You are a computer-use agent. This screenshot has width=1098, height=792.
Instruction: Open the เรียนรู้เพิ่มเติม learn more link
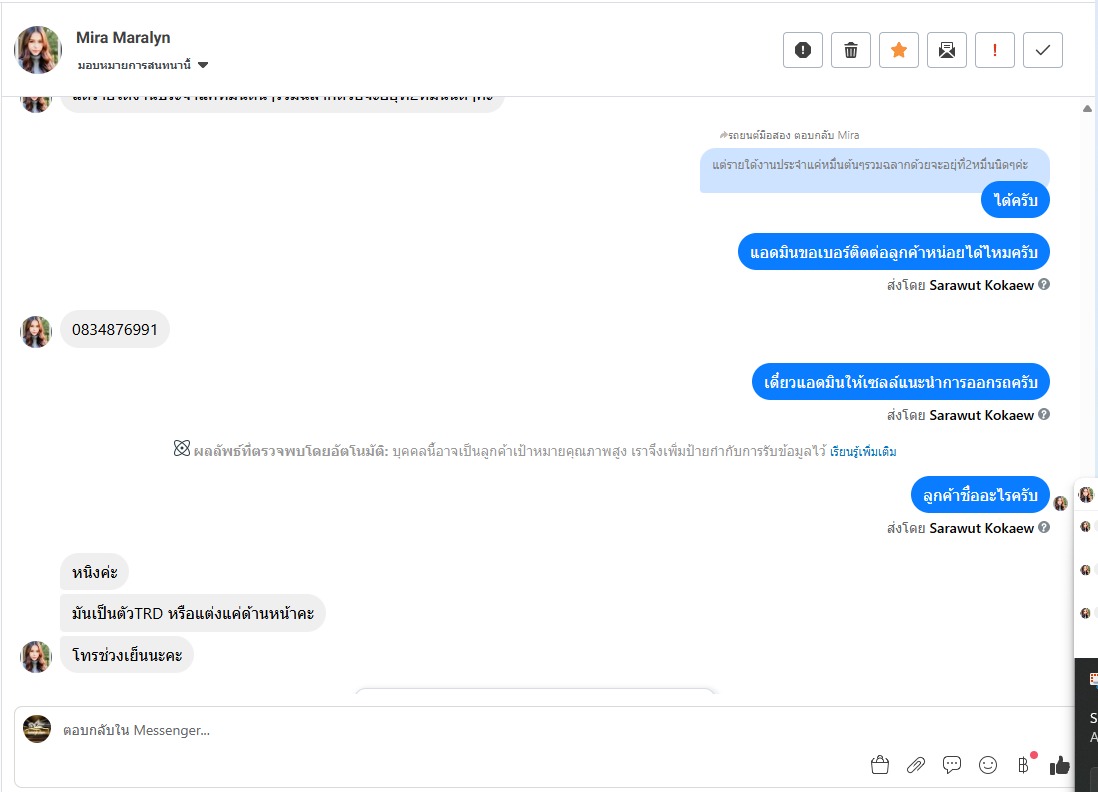click(x=863, y=452)
